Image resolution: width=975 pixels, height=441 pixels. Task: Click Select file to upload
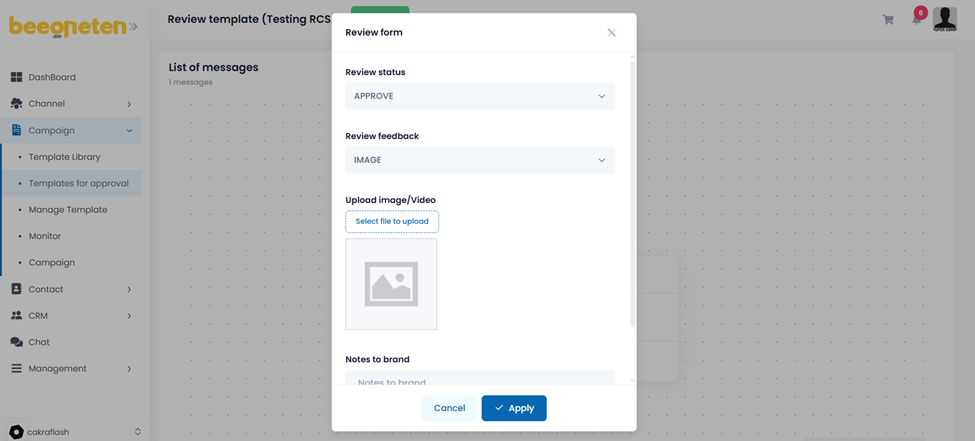[392, 222]
